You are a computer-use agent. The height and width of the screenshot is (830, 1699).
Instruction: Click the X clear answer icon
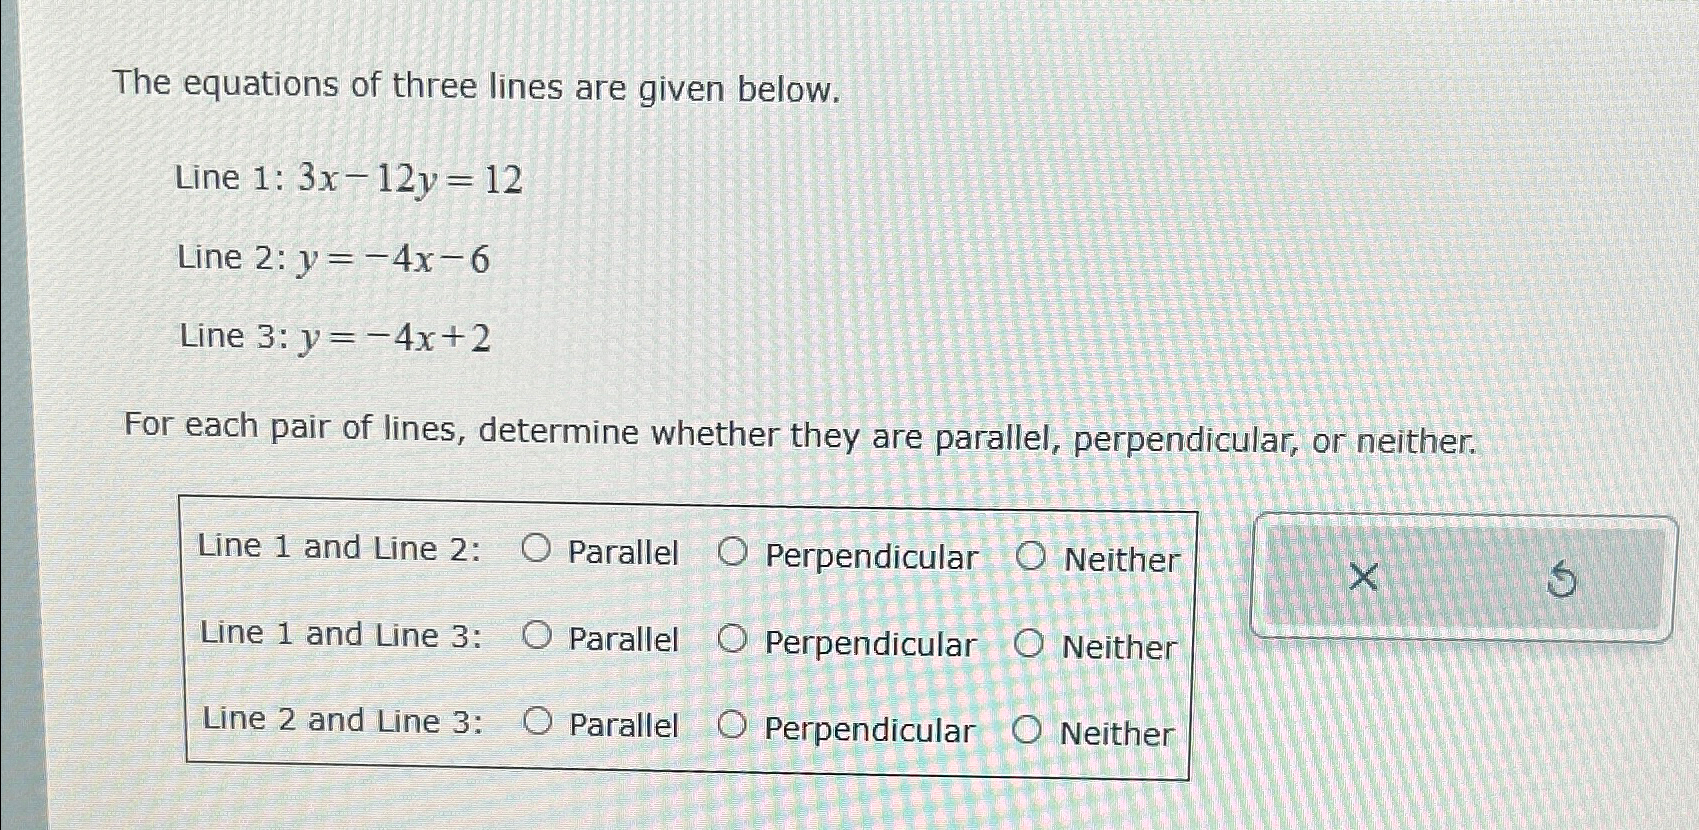point(1362,575)
